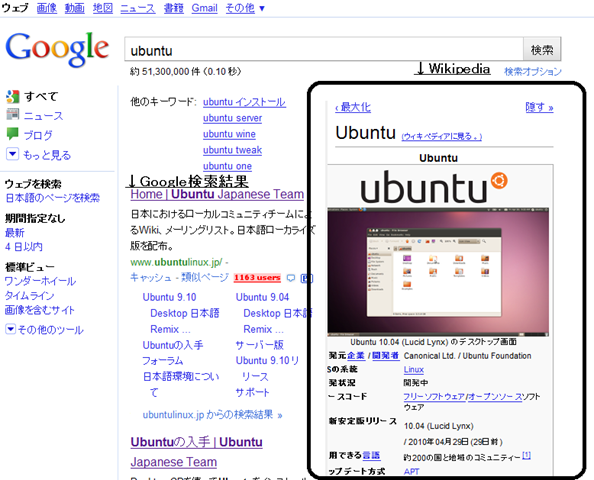
Task: Click the red 1163 users badge
Action: [x=257, y=278]
